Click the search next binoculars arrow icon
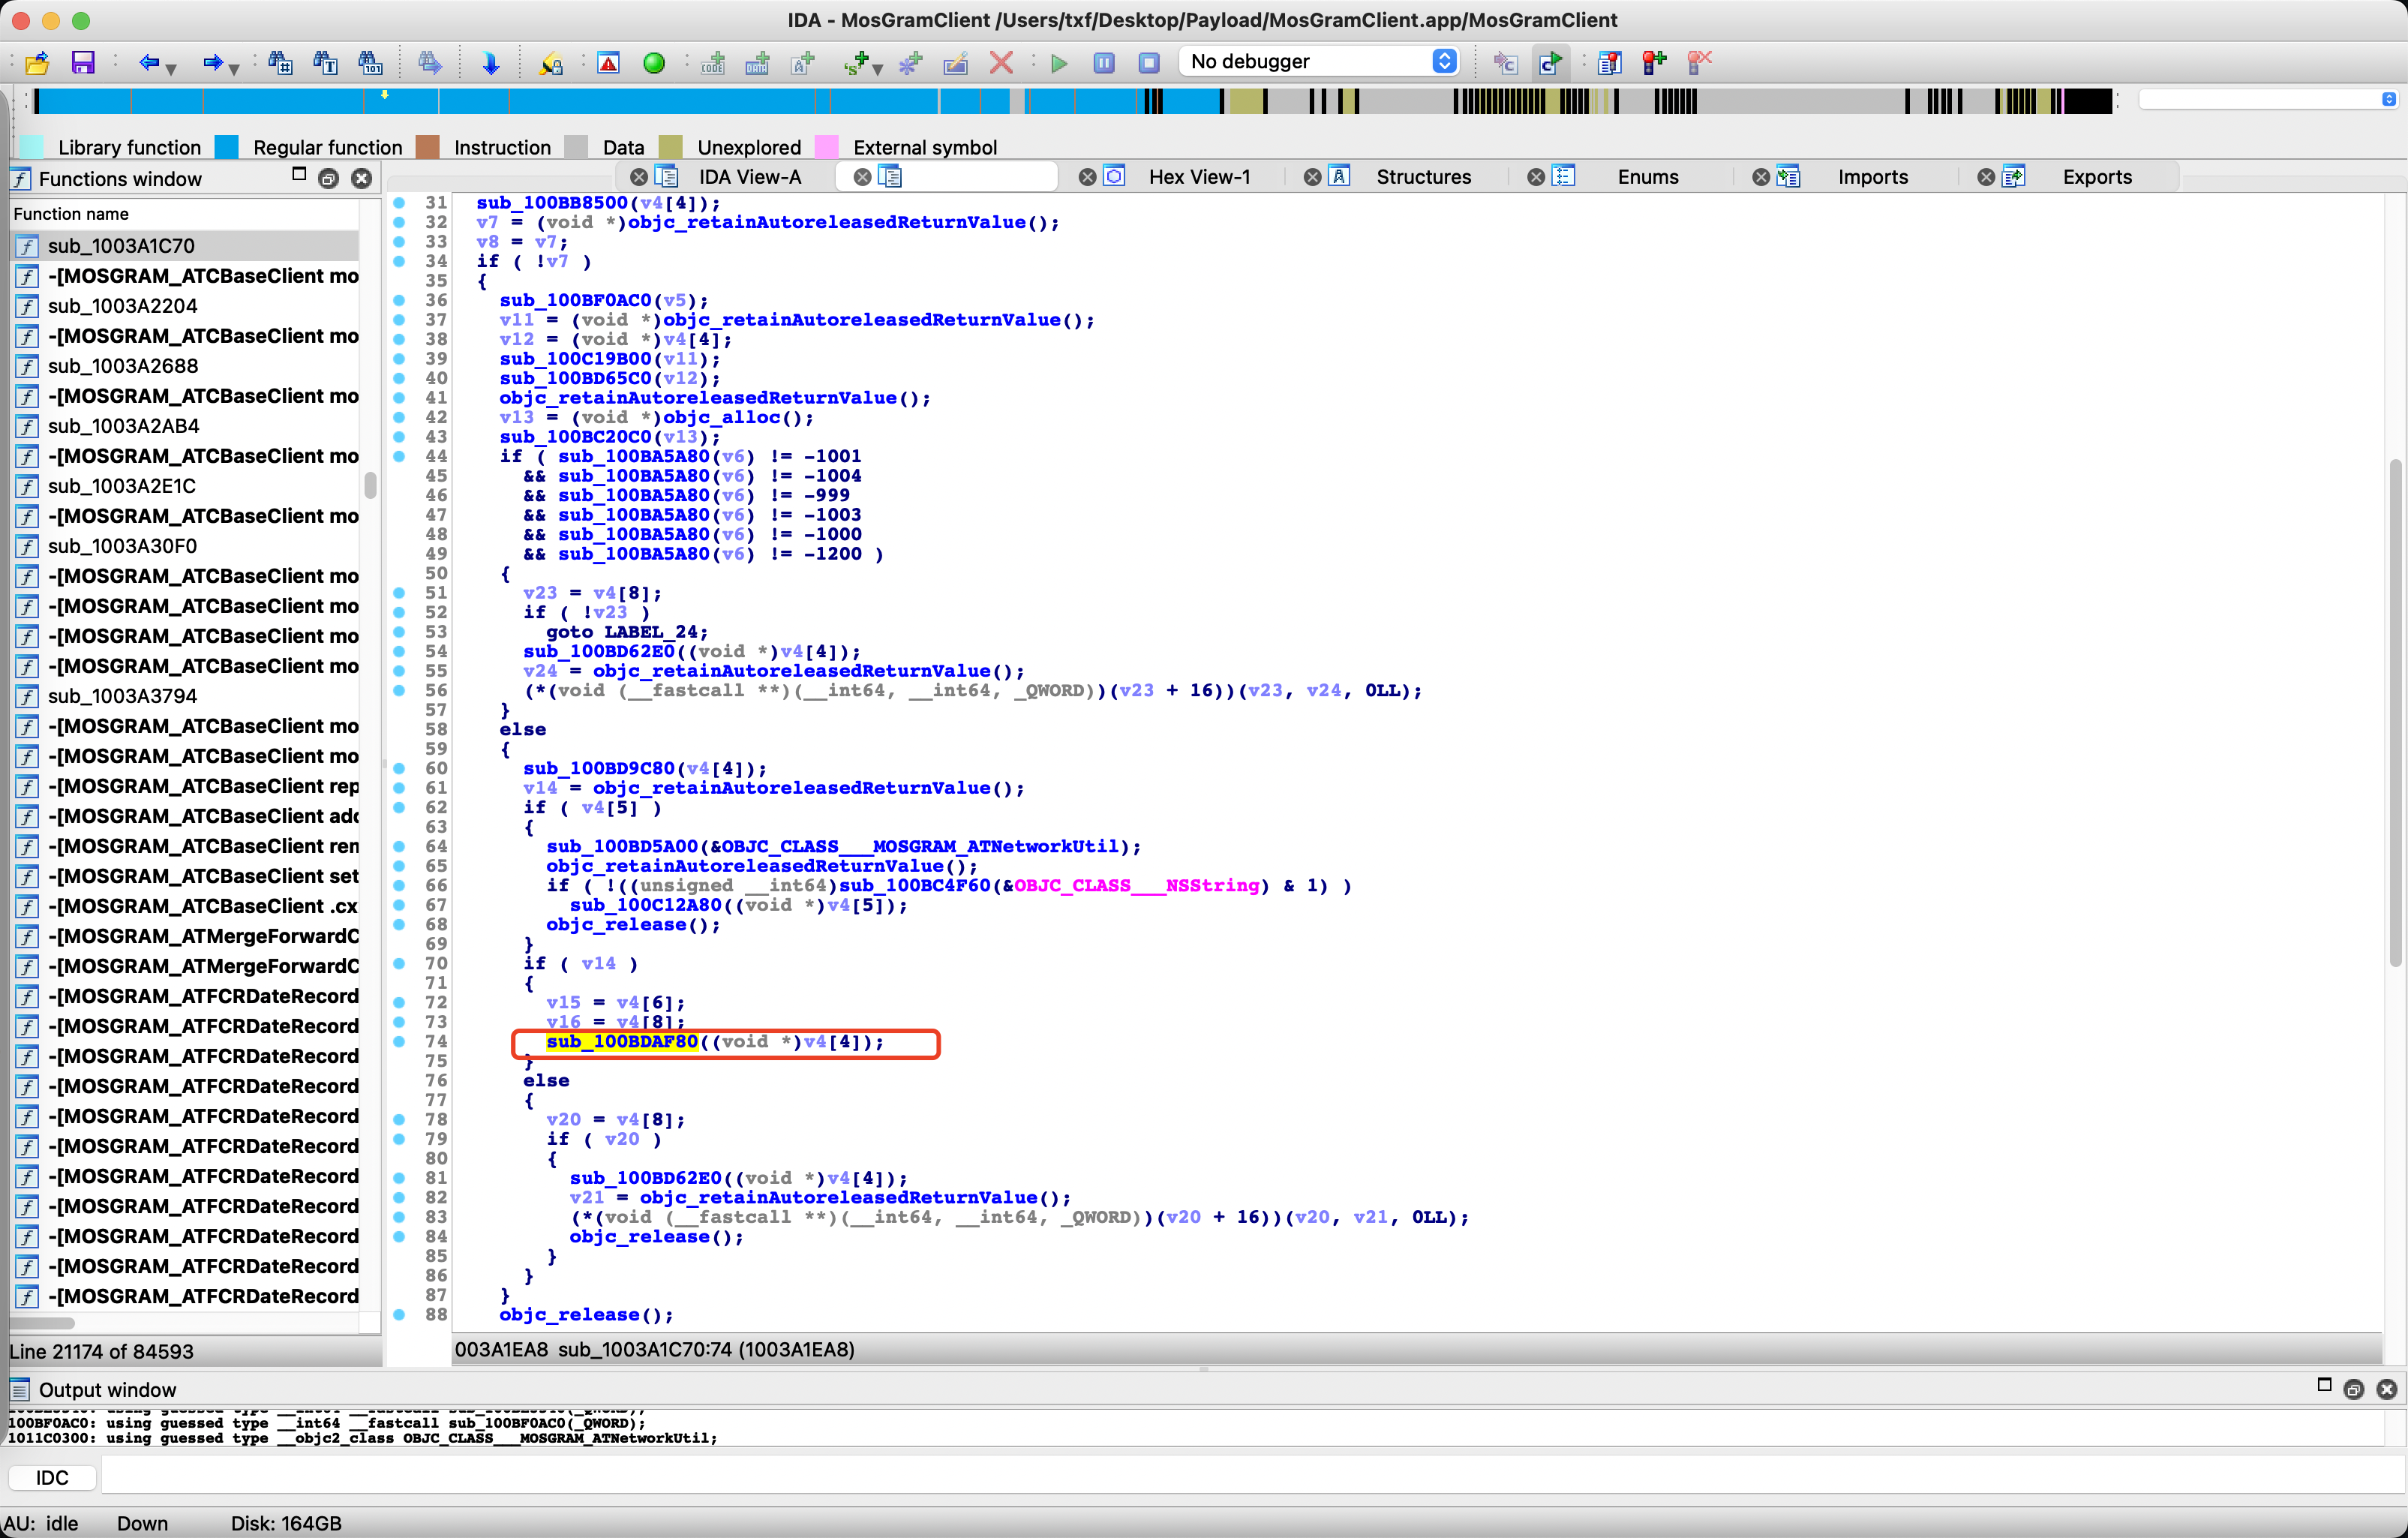 tap(430, 63)
